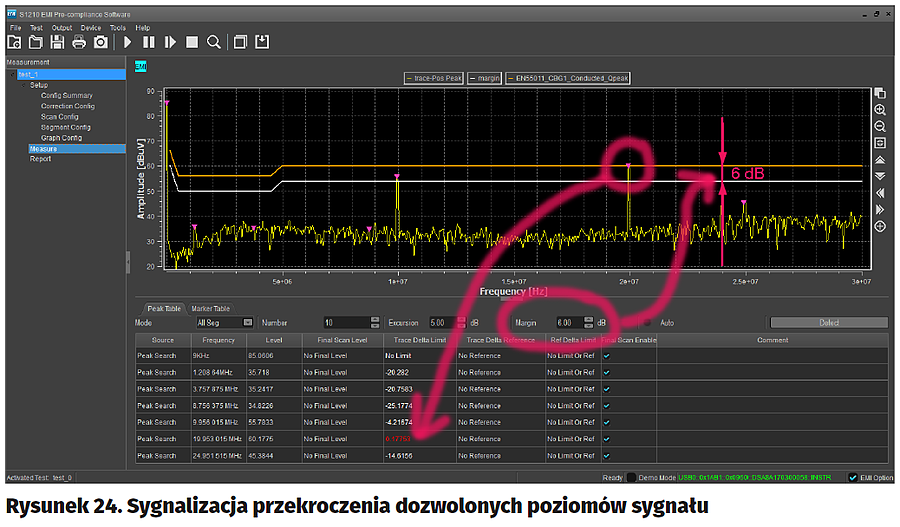900x527 pixels.
Task: Zoom in on graph with plus magnifier
Action: pyautogui.click(x=880, y=110)
